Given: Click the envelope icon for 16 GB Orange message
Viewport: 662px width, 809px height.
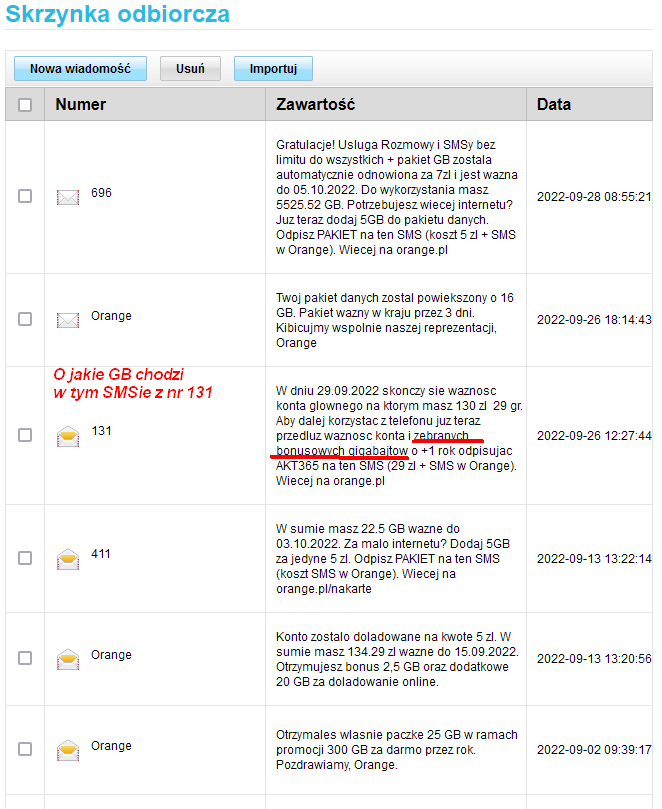Looking at the screenshot, I should pos(68,320).
